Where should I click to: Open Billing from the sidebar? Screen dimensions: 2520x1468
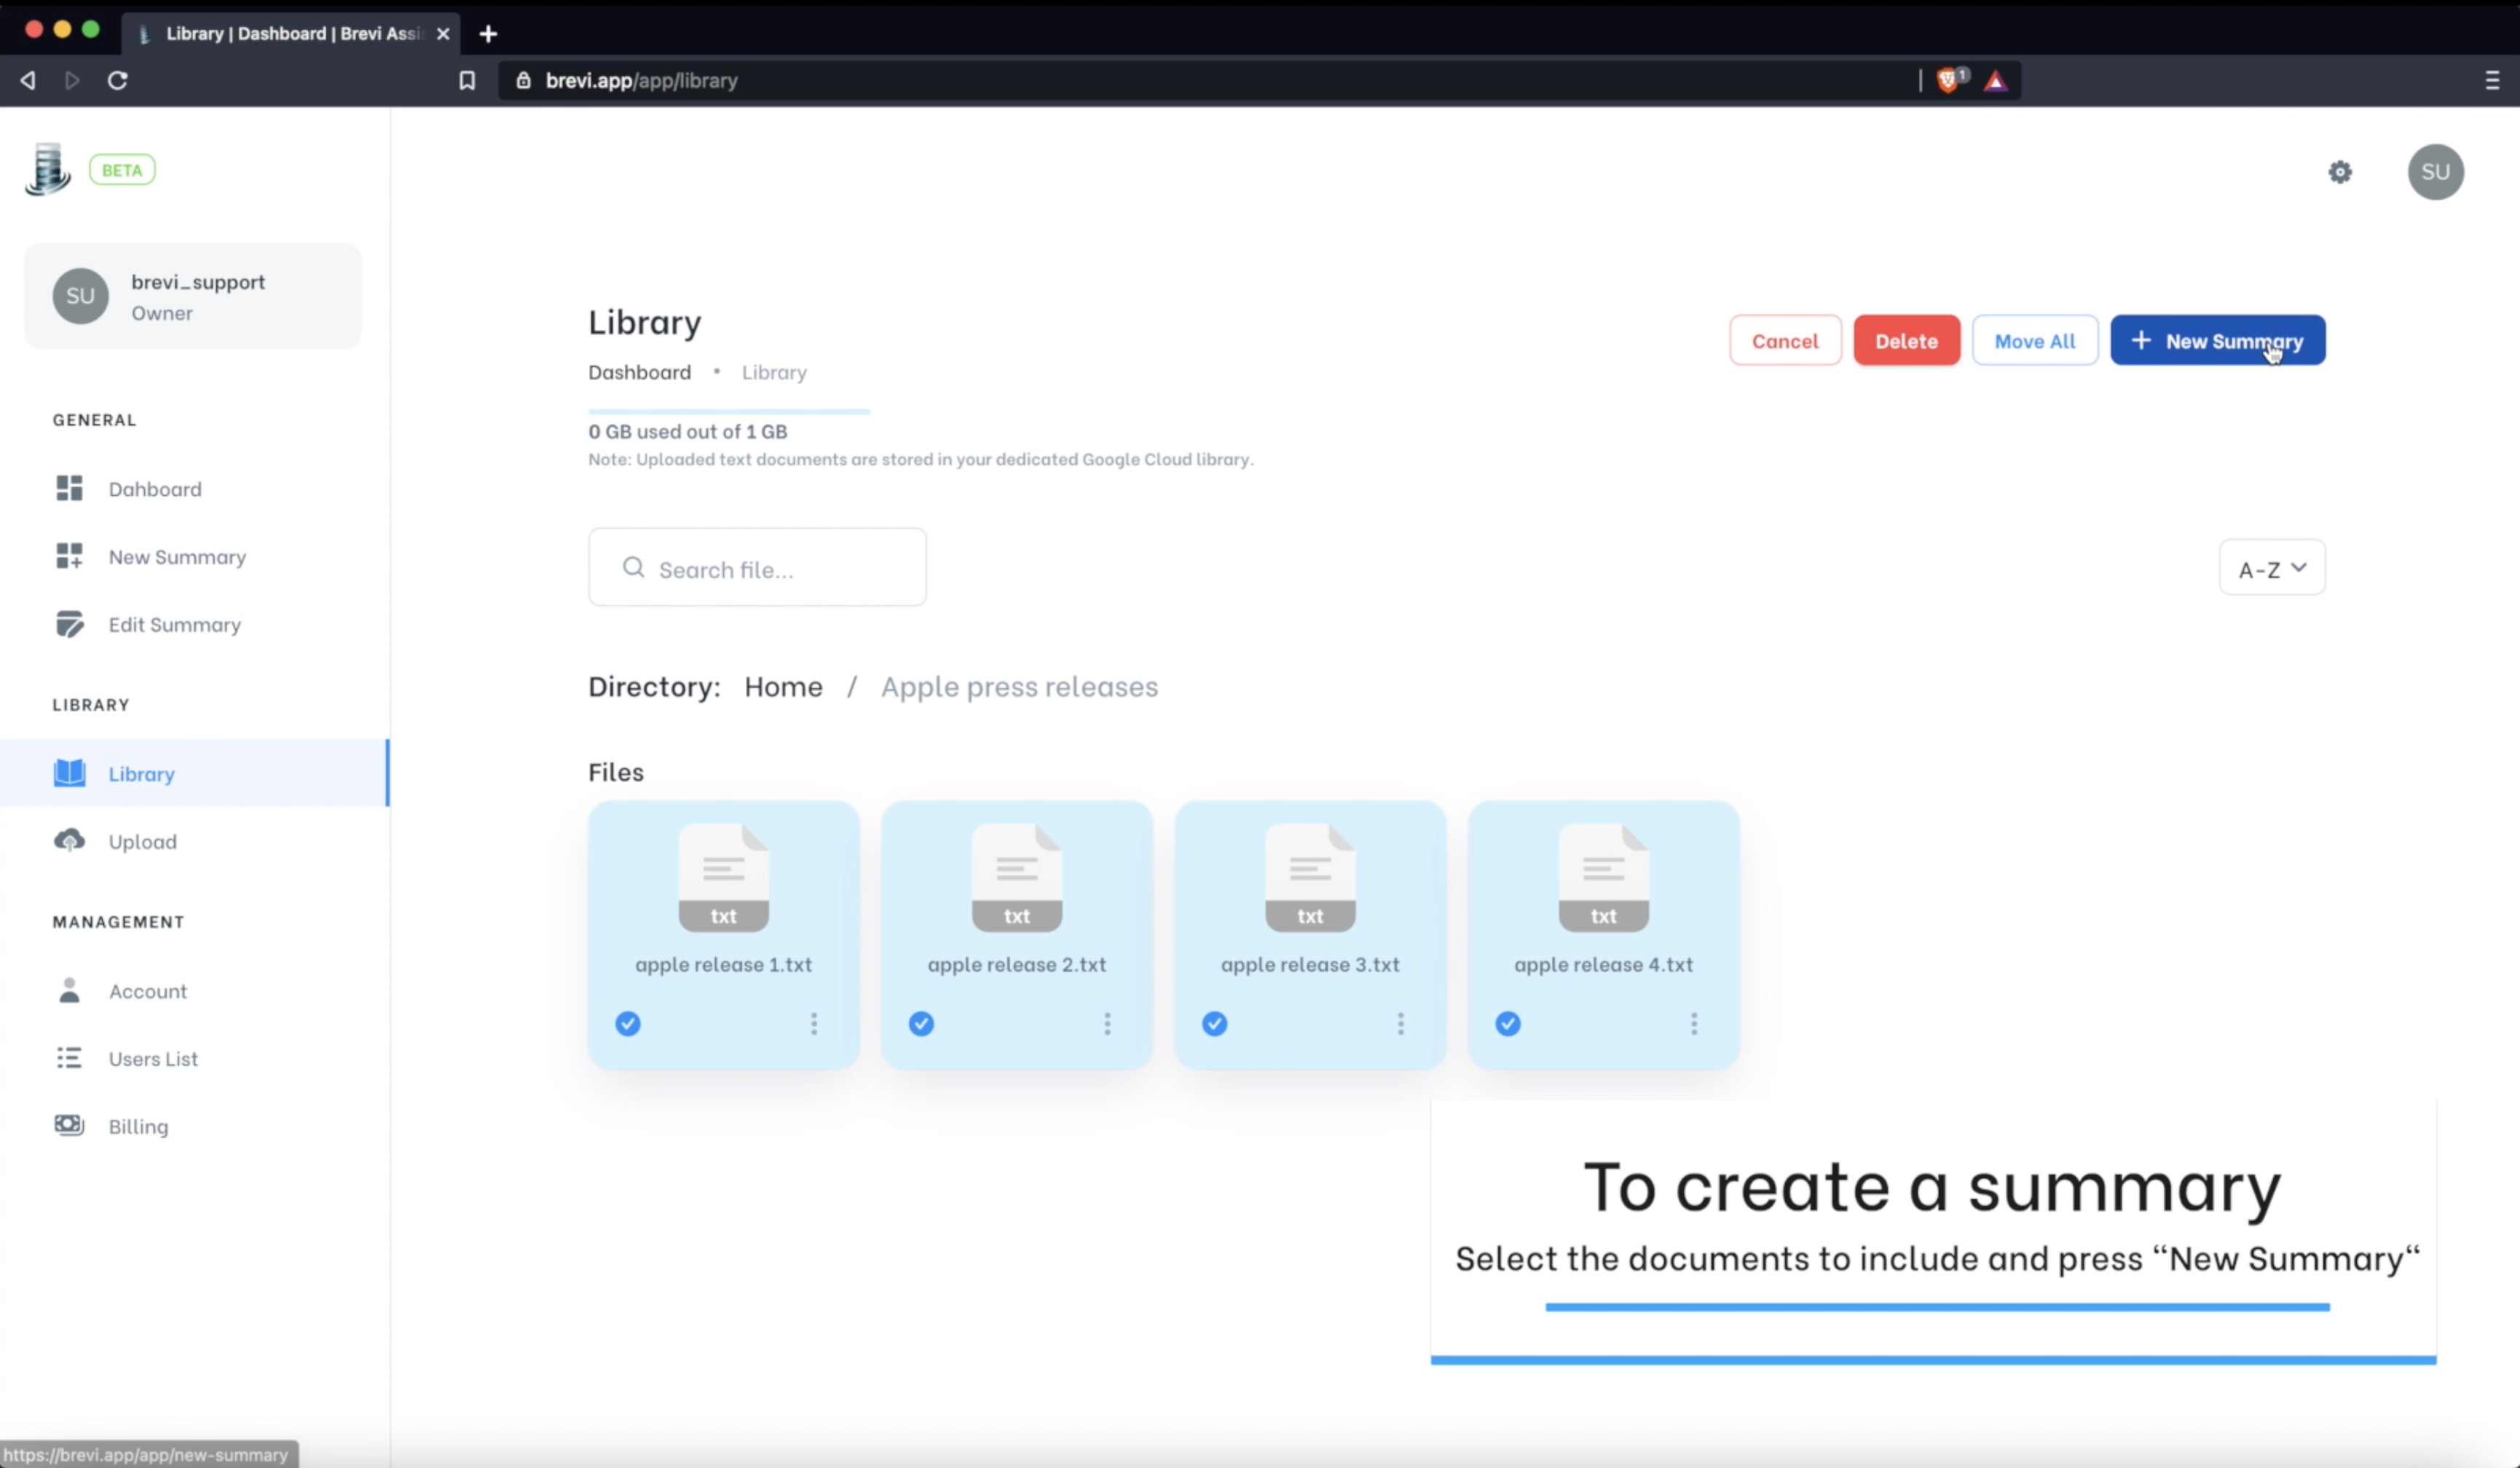click(138, 1126)
